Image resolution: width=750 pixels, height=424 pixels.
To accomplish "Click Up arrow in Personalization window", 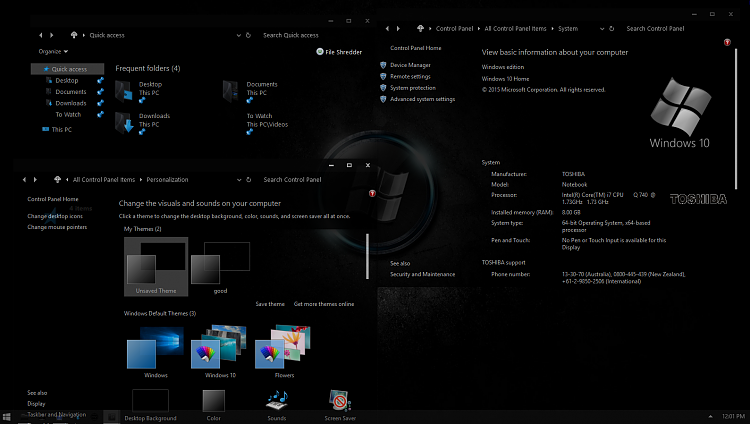I will pyautogui.click(x=57, y=179).
